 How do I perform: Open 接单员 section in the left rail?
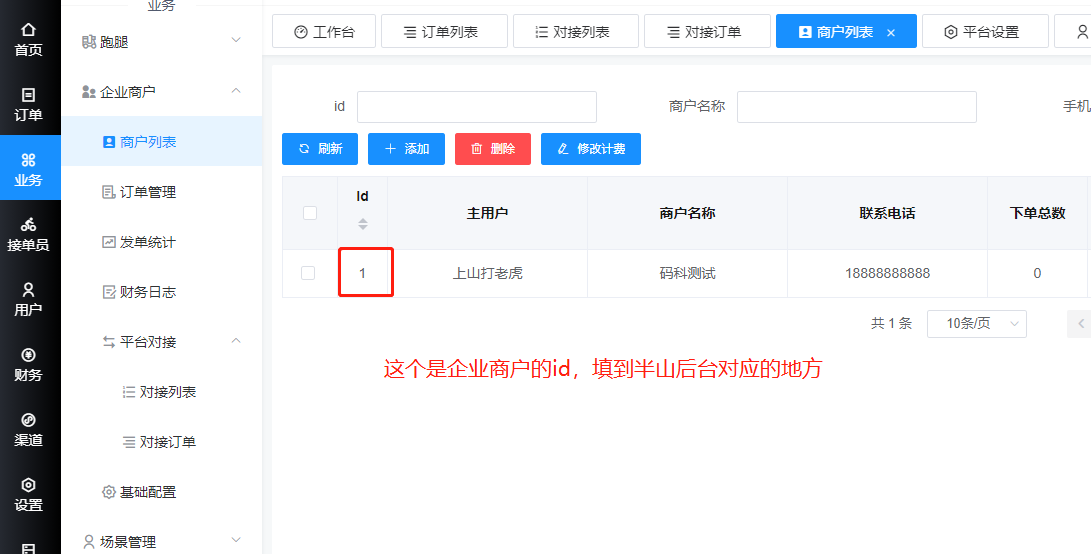tap(29, 235)
